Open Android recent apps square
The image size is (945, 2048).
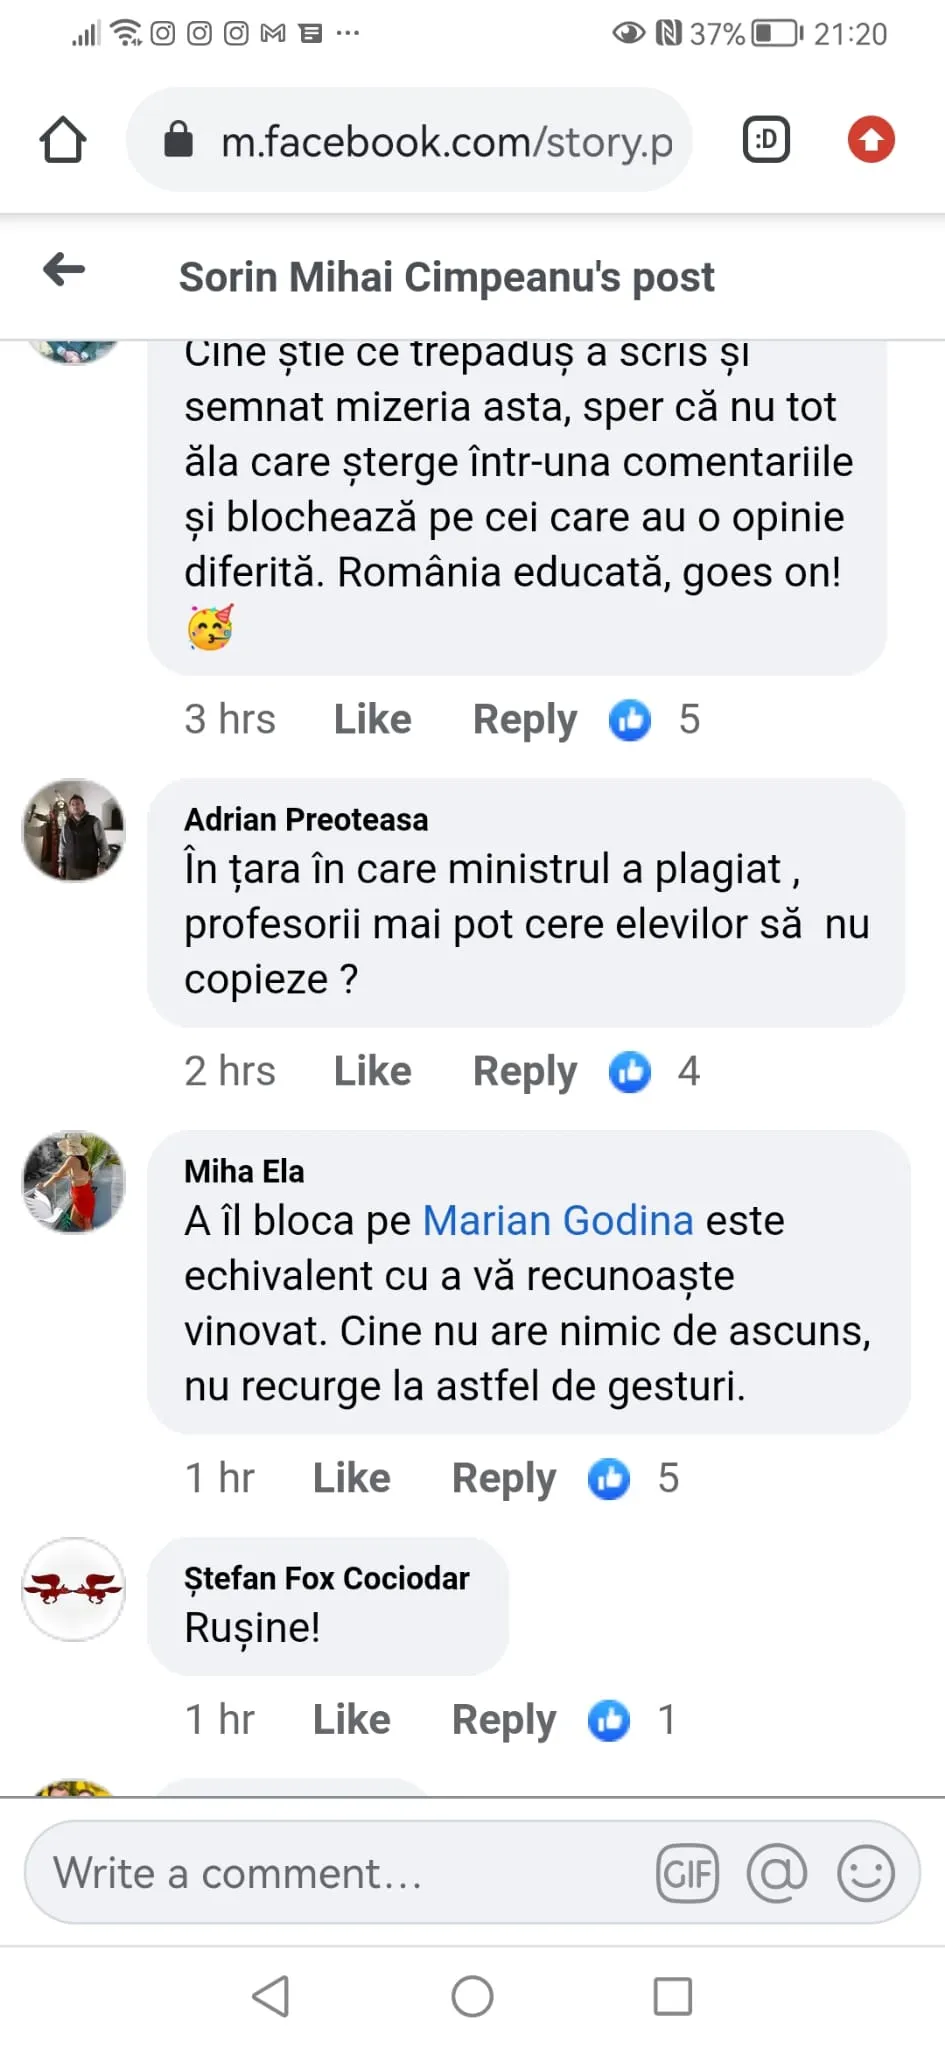click(x=672, y=1997)
